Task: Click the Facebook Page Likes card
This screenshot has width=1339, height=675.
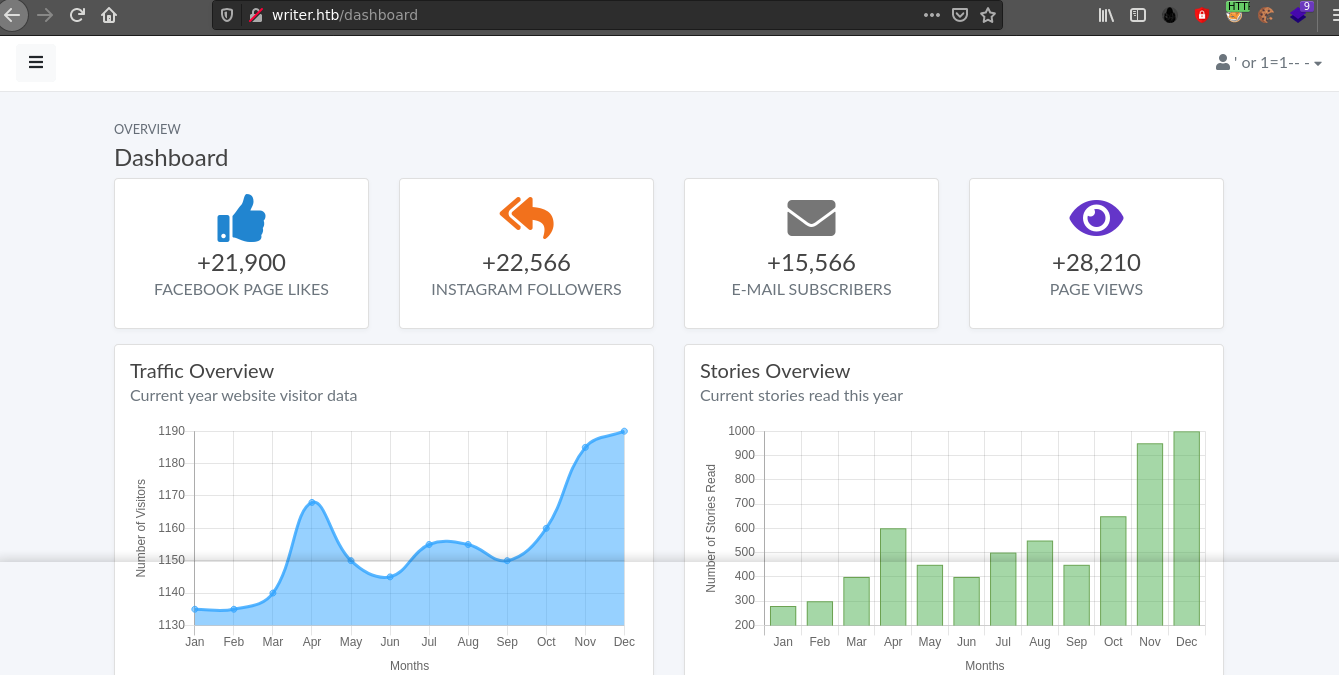Action: (x=241, y=253)
